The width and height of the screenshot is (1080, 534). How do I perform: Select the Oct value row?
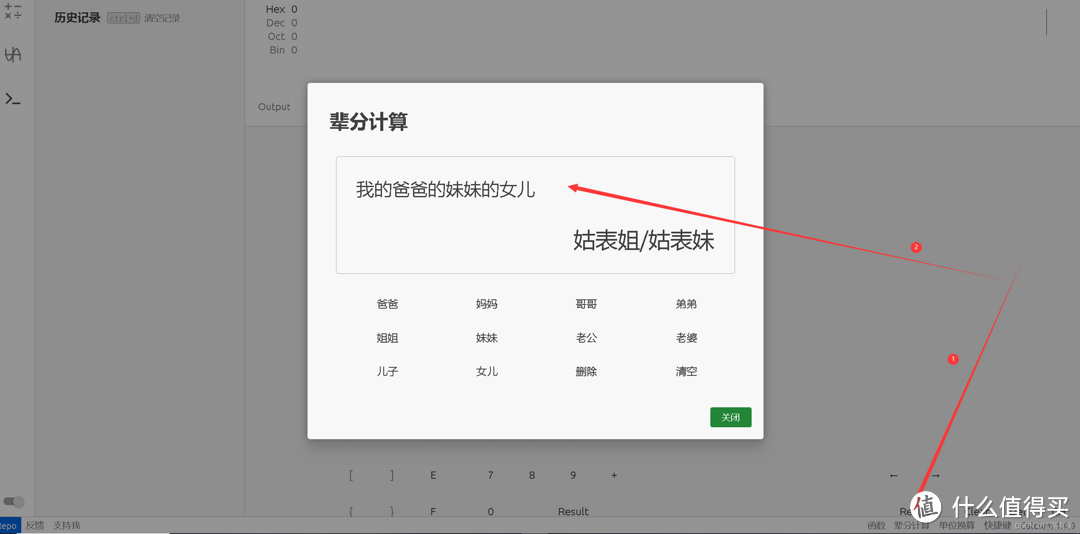click(282, 37)
